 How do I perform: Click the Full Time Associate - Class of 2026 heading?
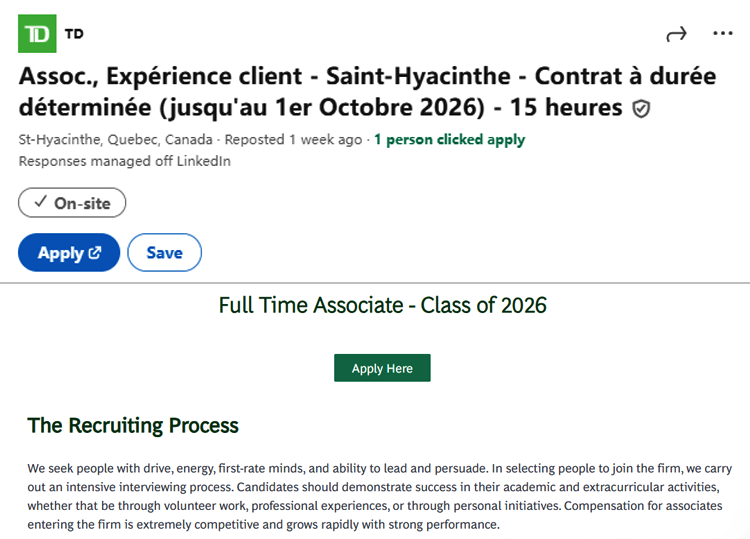tap(382, 305)
